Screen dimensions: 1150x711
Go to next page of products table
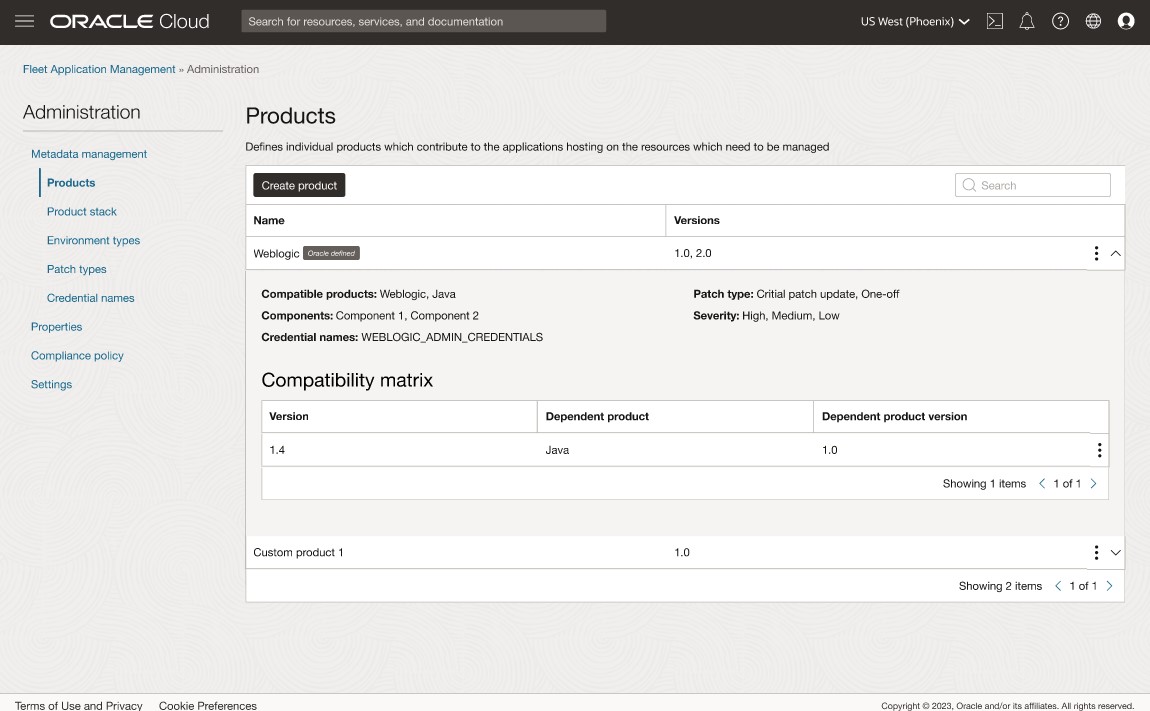click(1109, 586)
